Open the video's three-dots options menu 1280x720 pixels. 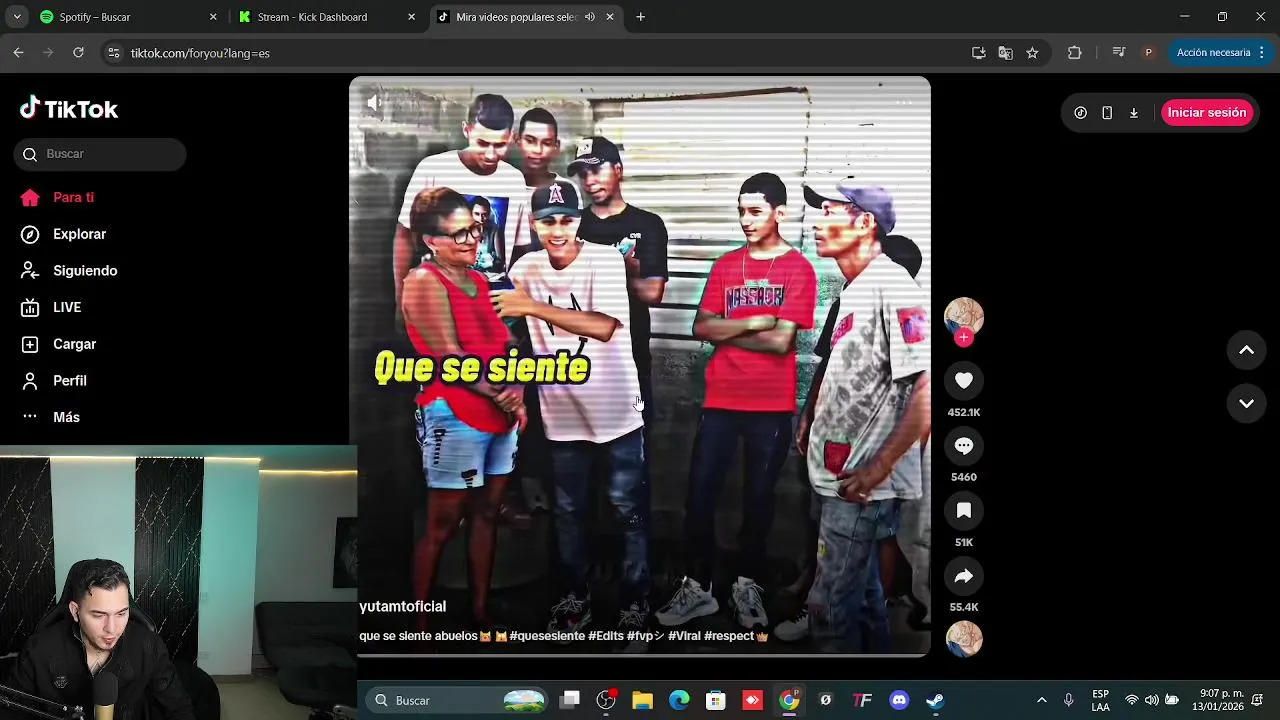pyautogui.click(x=904, y=102)
